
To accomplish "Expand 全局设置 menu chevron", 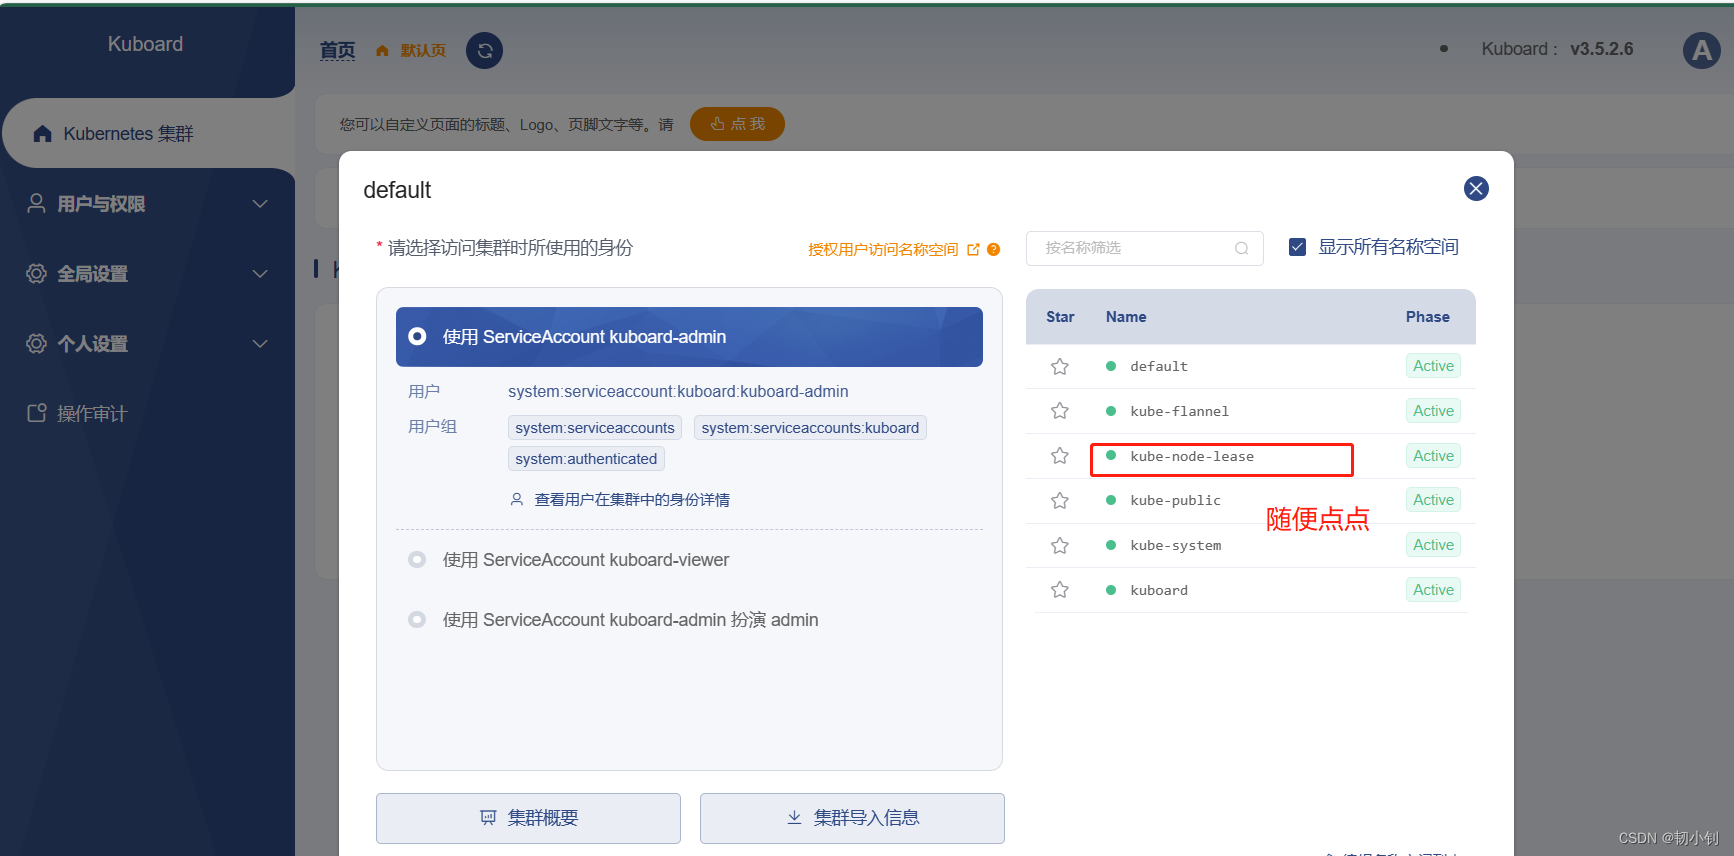I will [260, 274].
